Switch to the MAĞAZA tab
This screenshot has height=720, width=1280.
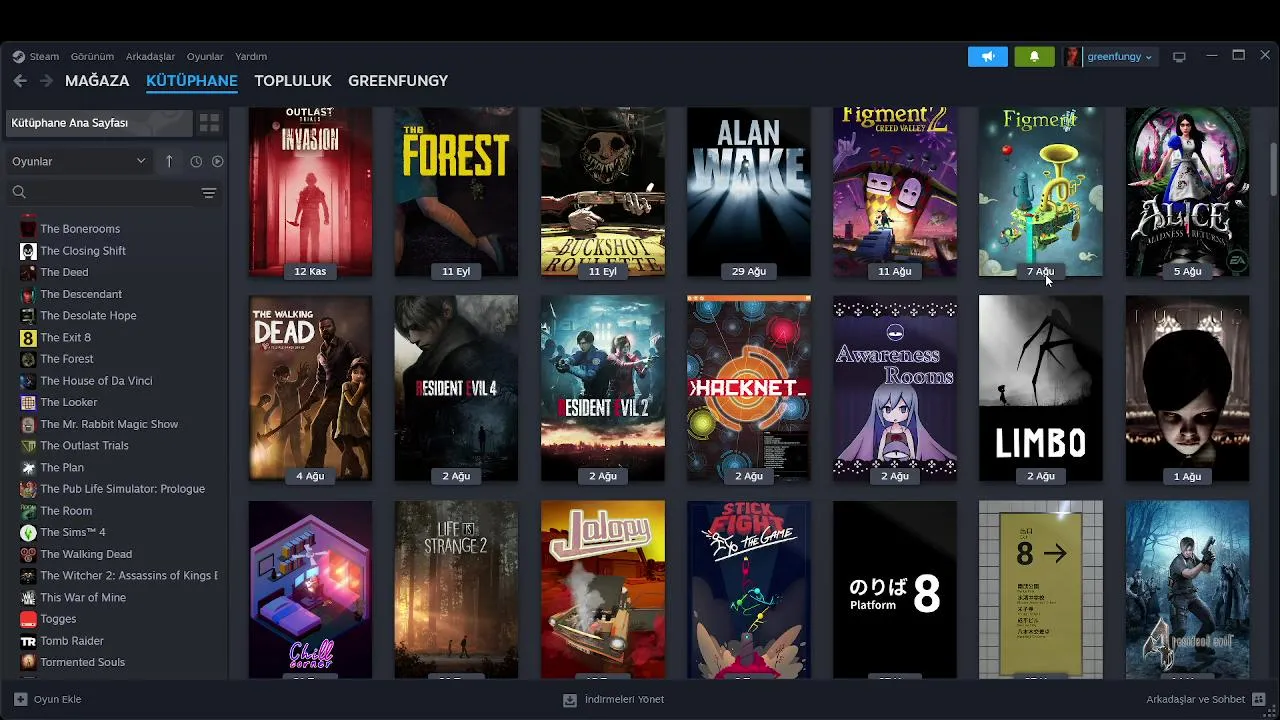(x=97, y=81)
